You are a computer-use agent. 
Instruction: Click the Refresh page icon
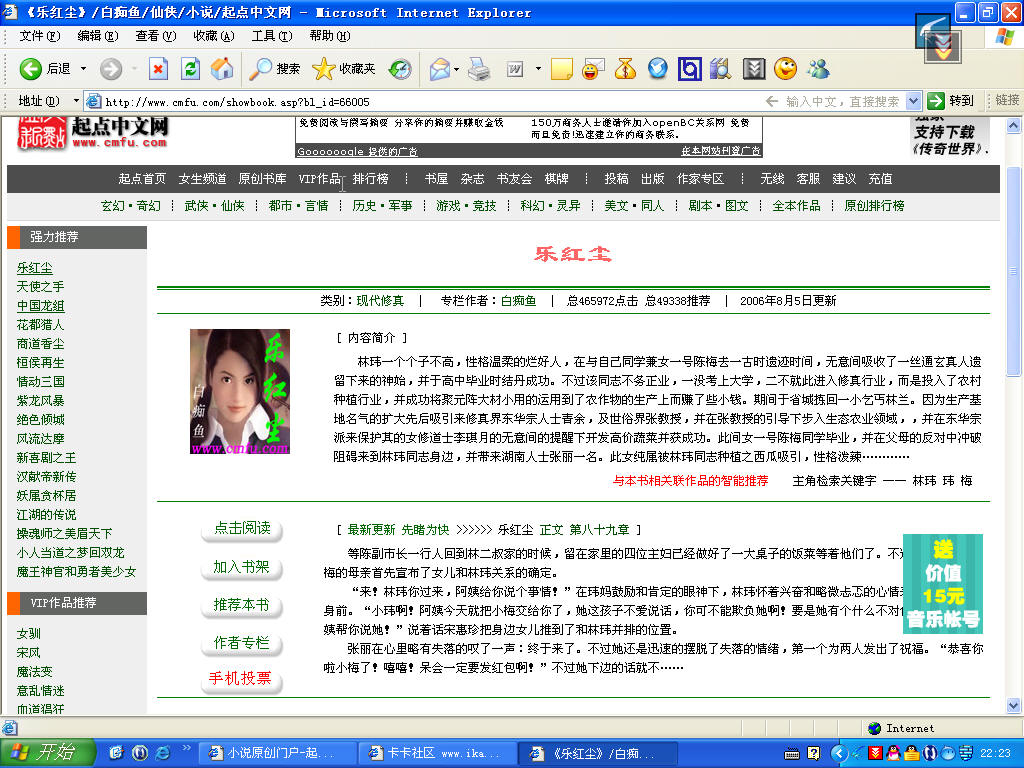click(190, 69)
